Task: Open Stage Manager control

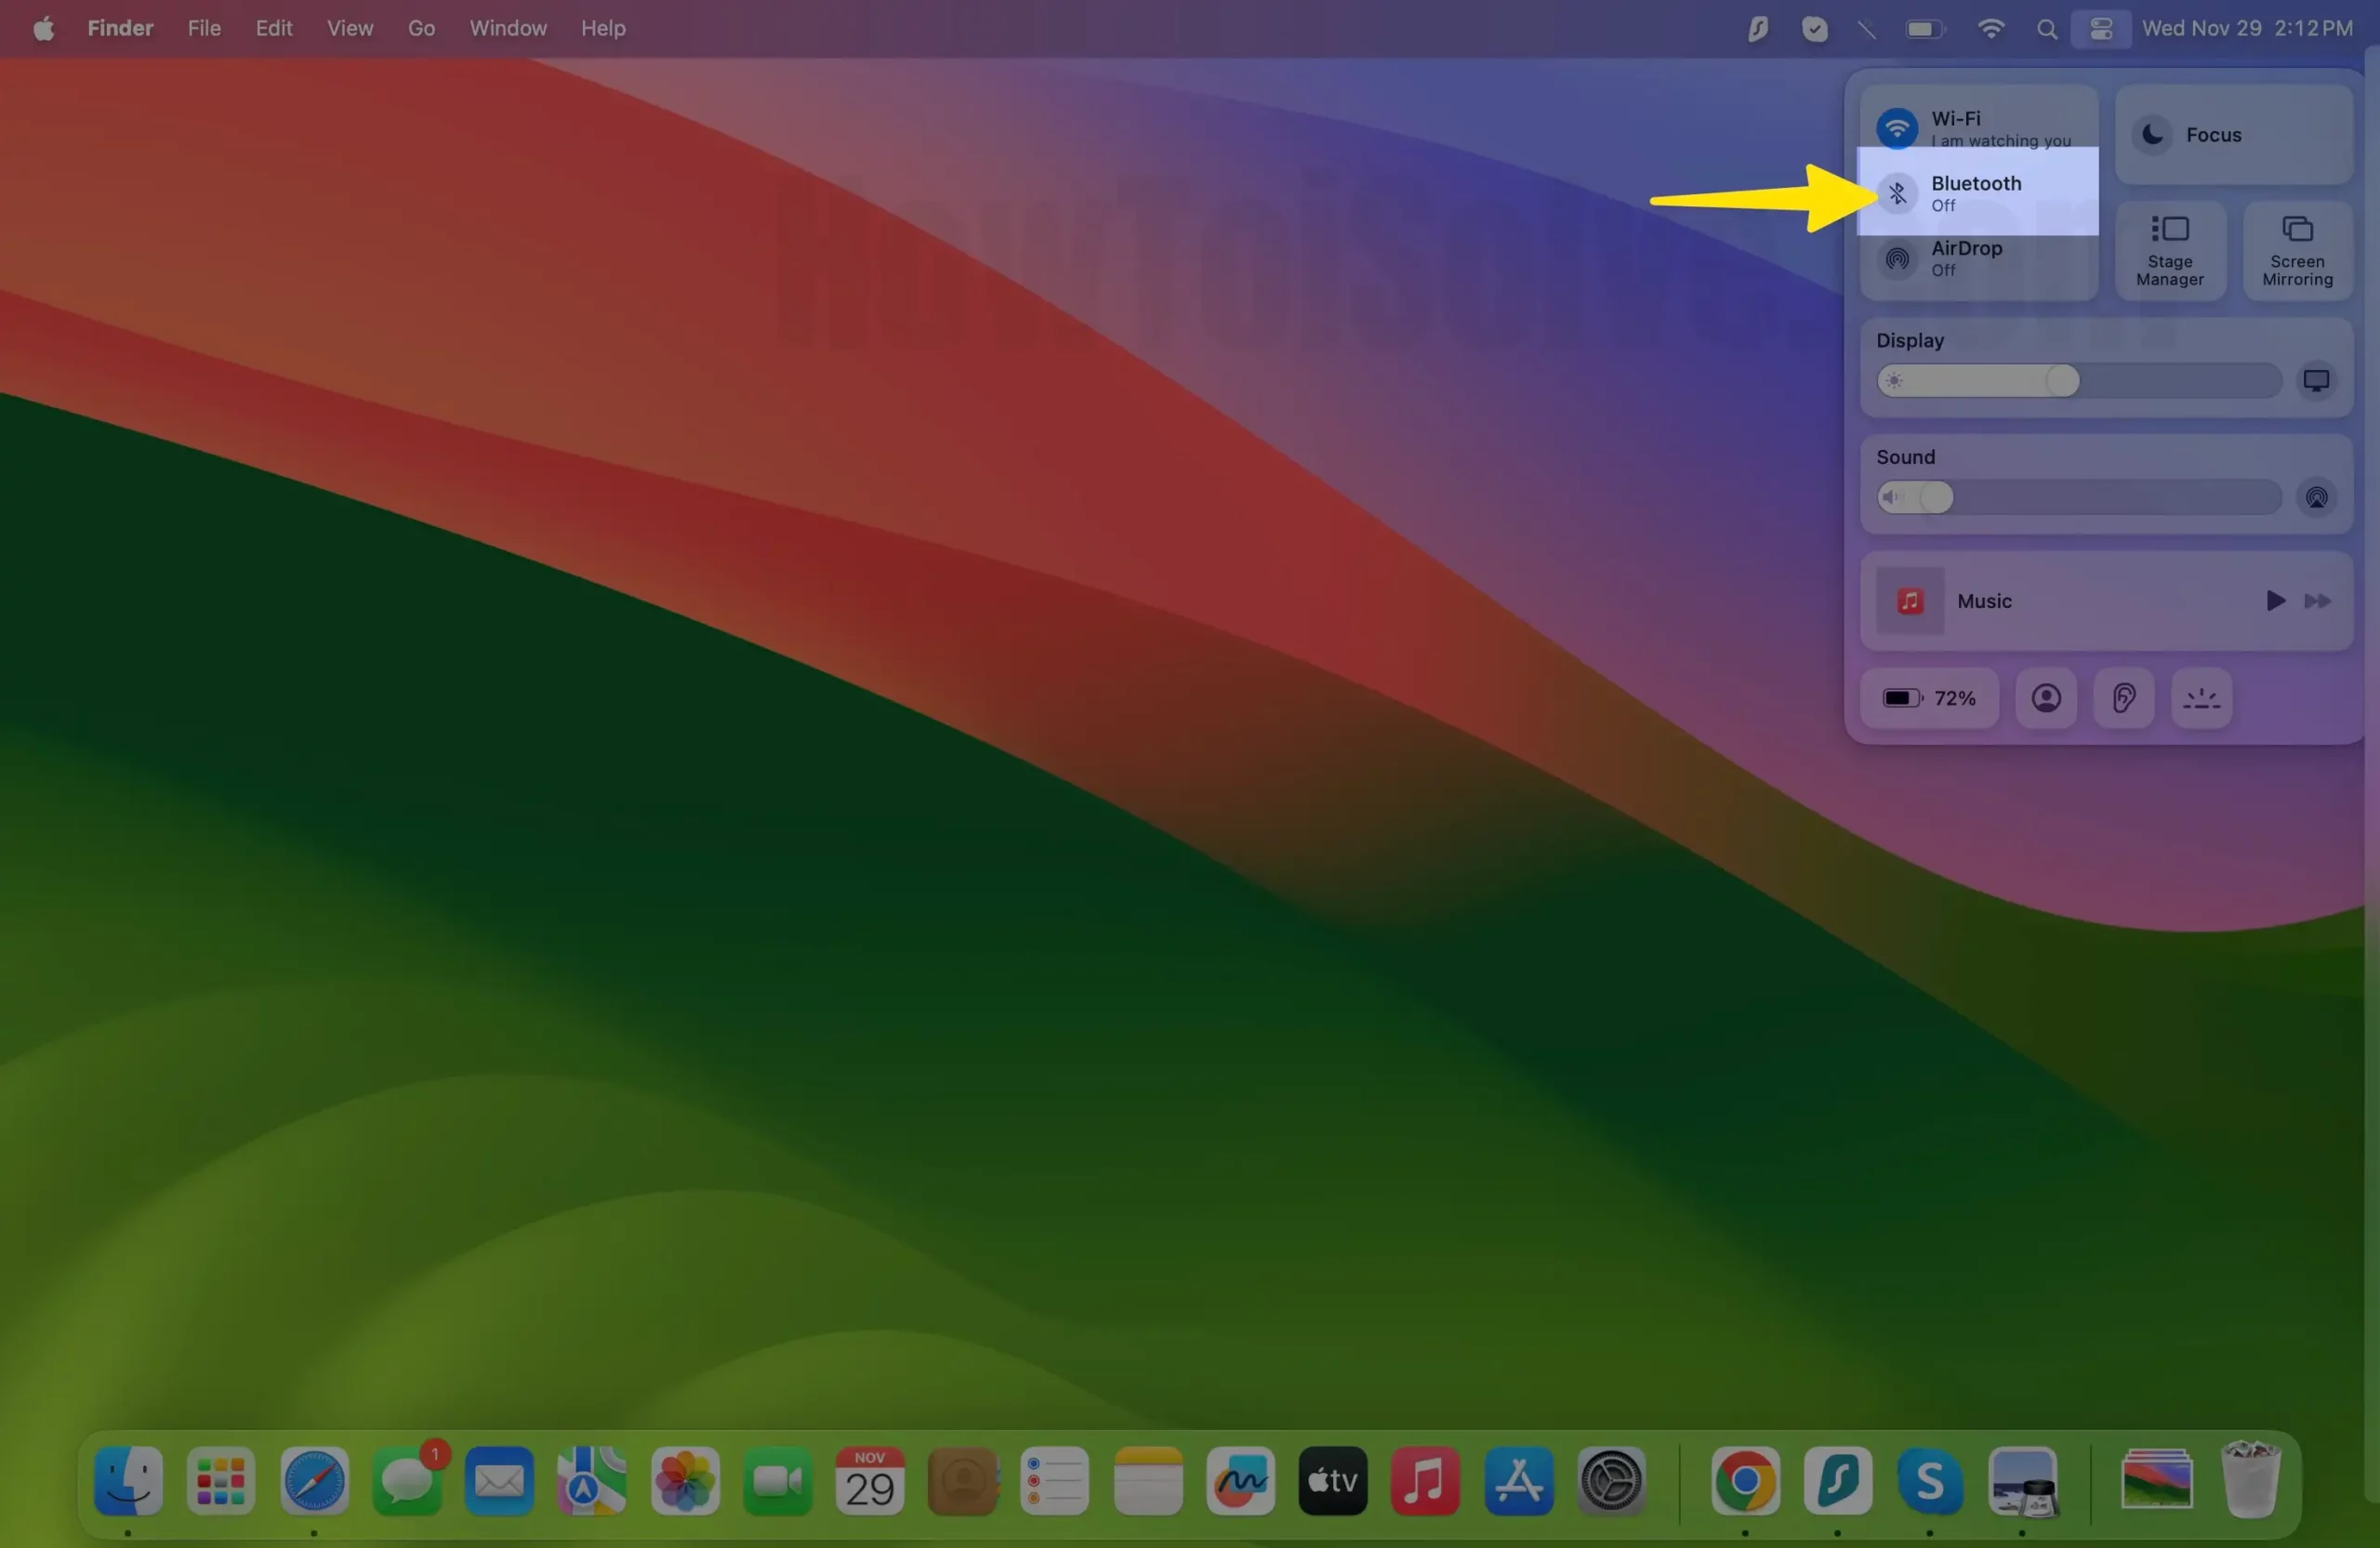Action: click(x=2170, y=250)
